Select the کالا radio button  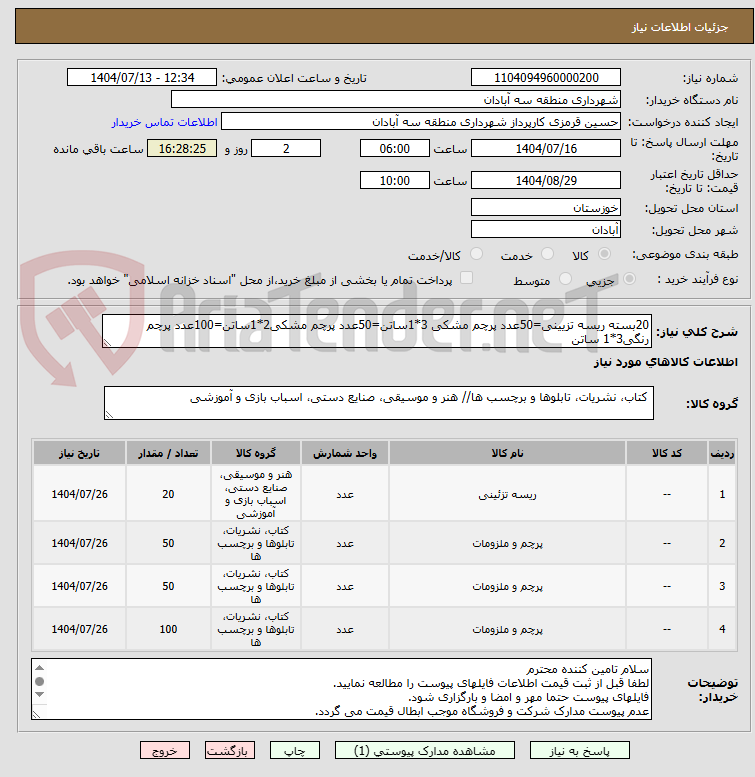point(604,254)
